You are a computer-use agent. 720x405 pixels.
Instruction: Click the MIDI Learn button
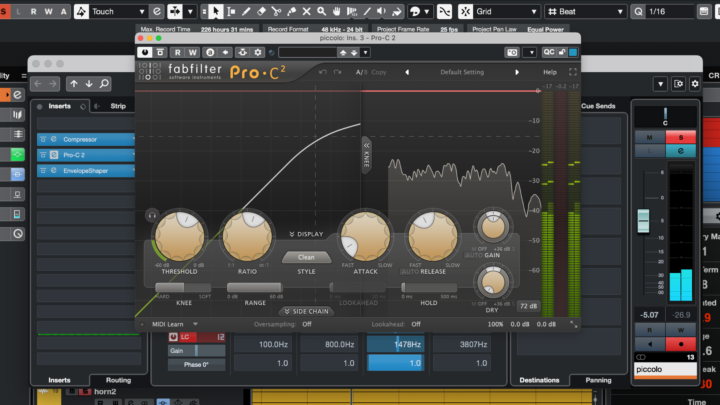tap(174, 324)
